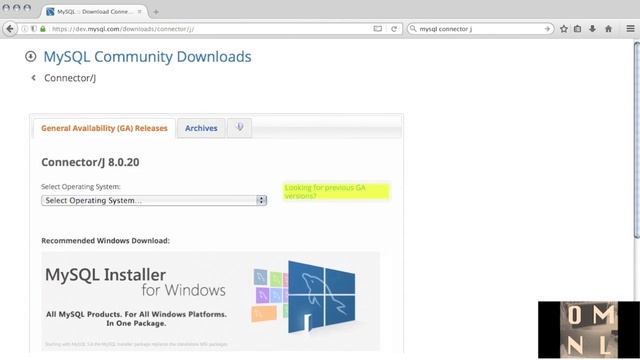The height and width of the screenshot is (360, 640).
Task: Click the macOS zoom window button
Action: point(27,8)
